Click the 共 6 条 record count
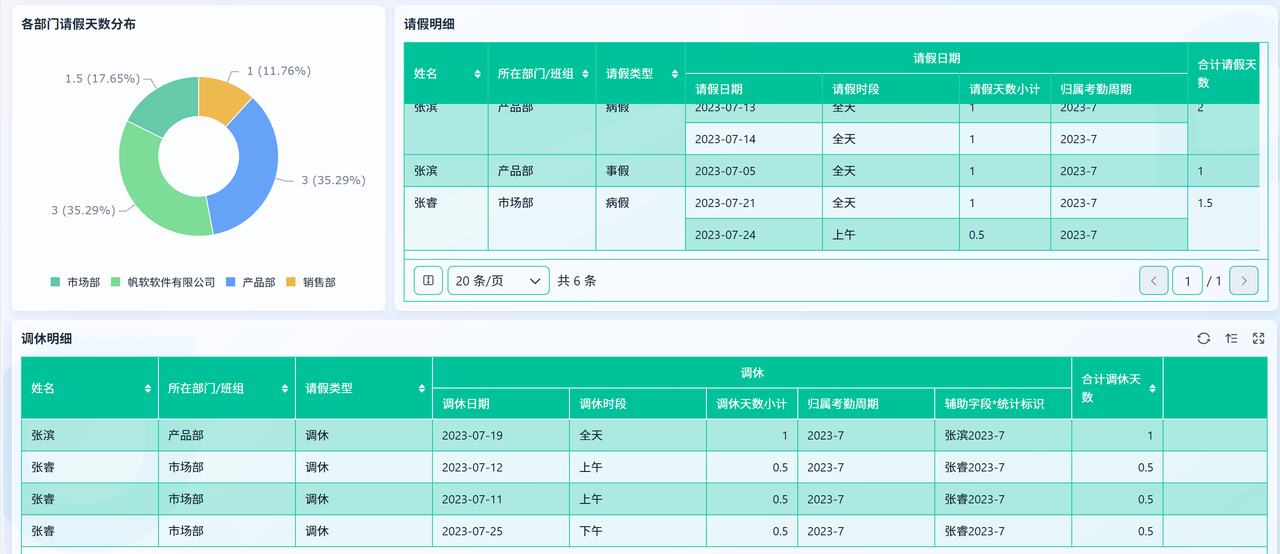Viewport: 1280px width, 554px height. (x=577, y=281)
